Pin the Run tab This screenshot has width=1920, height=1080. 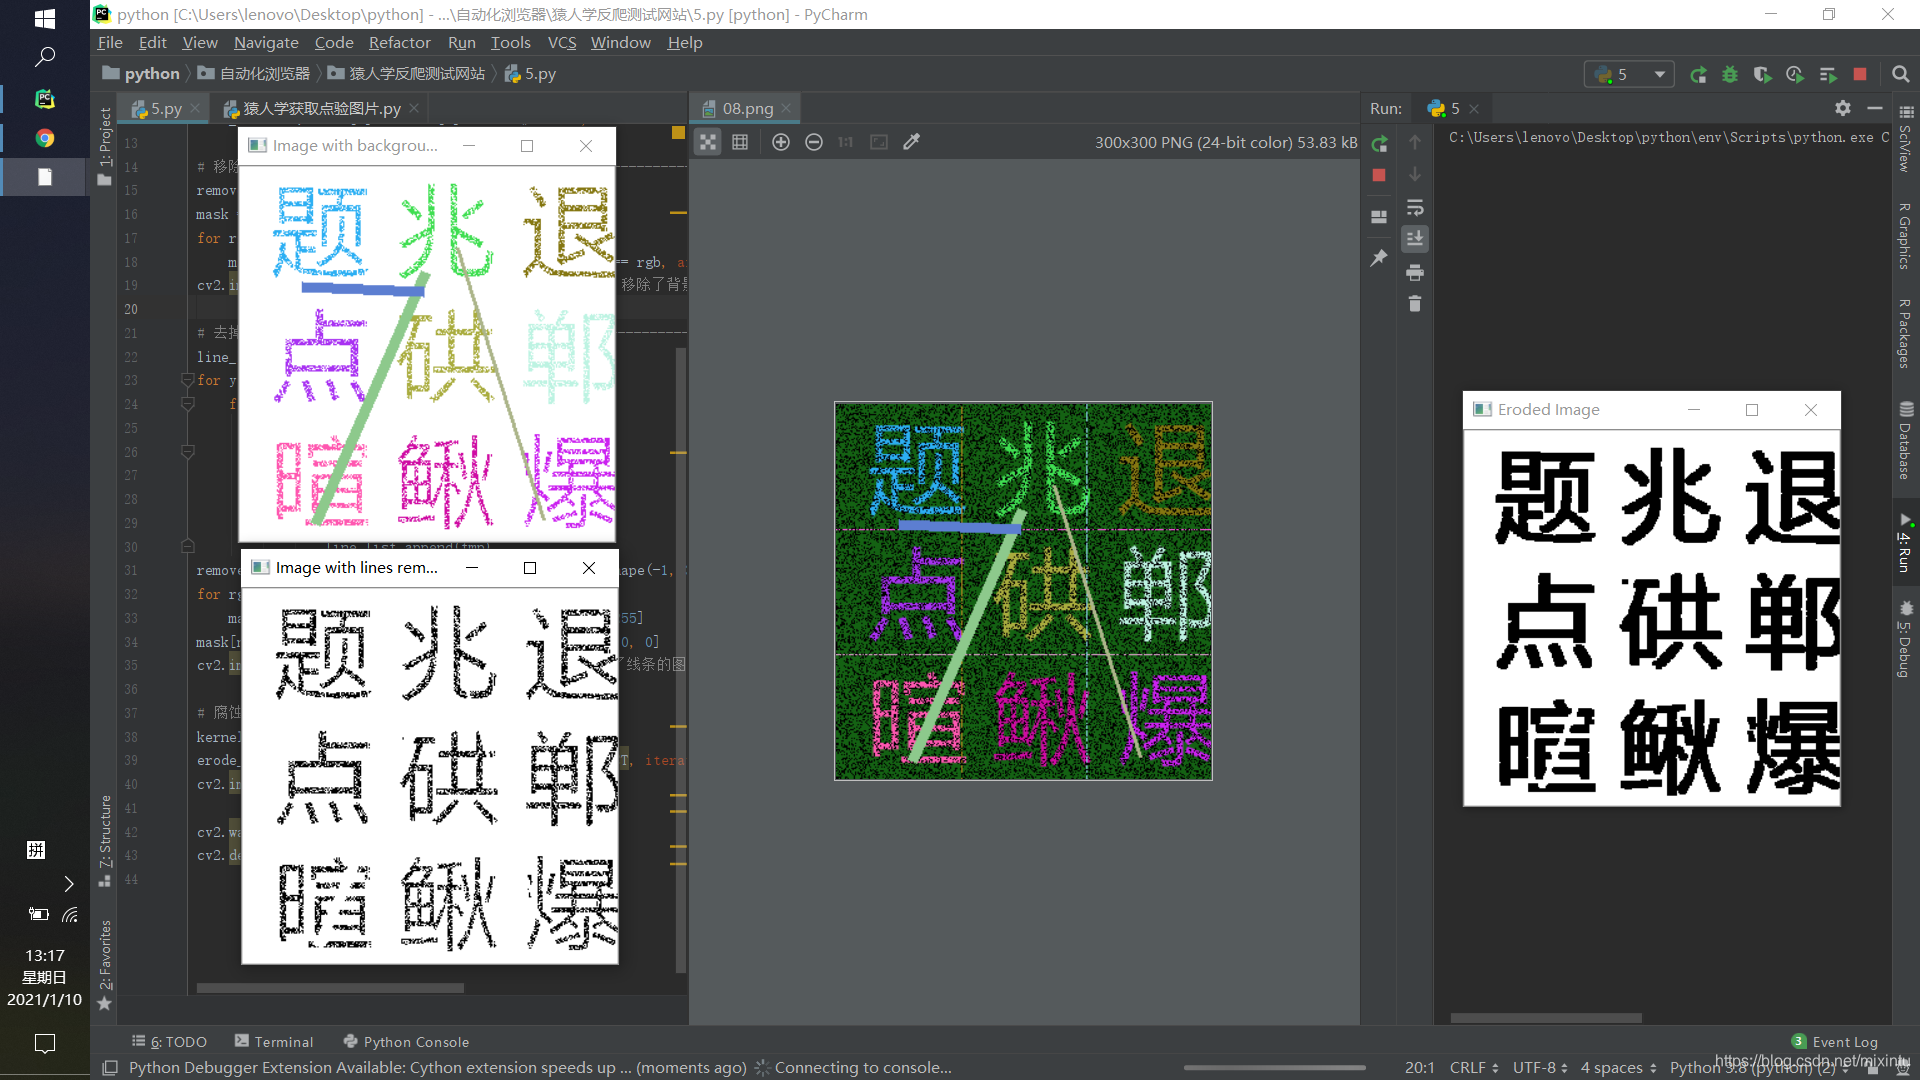coord(1379,257)
